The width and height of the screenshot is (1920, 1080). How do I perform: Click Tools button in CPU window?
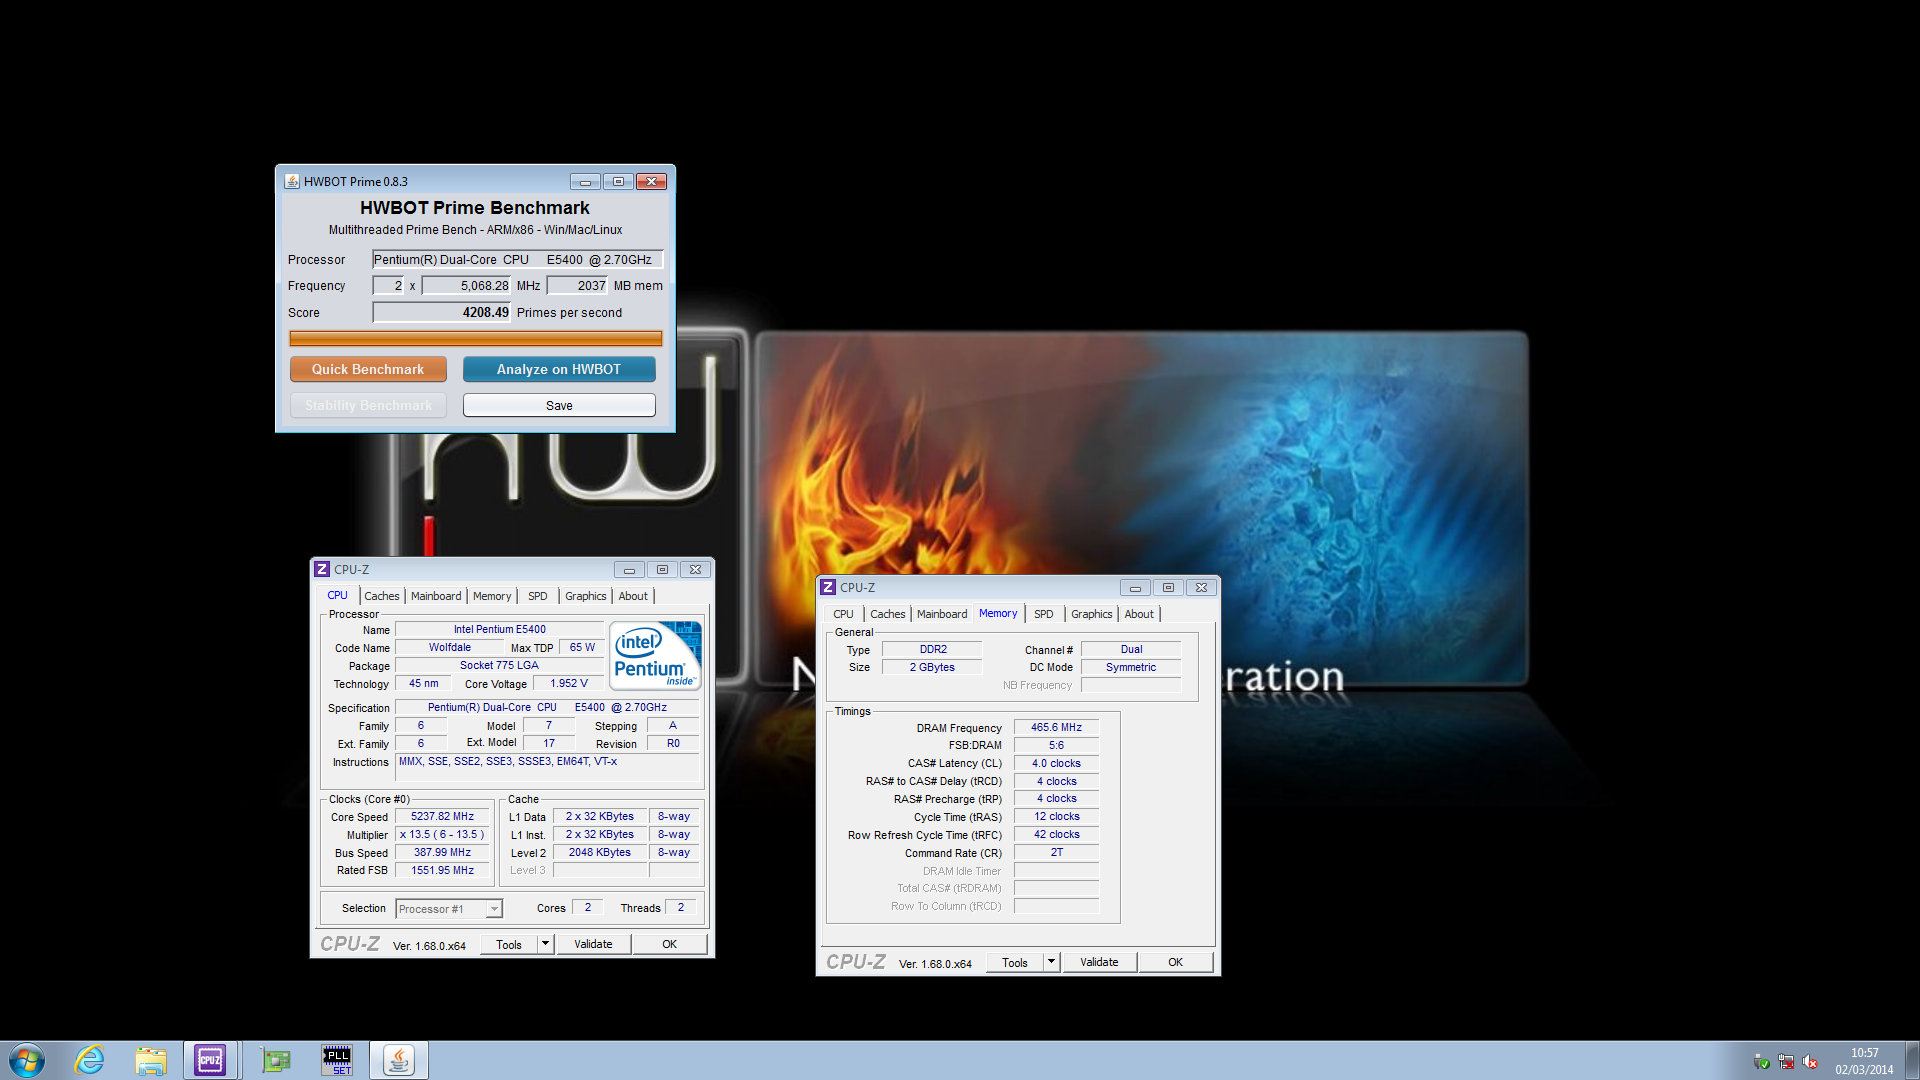509,944
